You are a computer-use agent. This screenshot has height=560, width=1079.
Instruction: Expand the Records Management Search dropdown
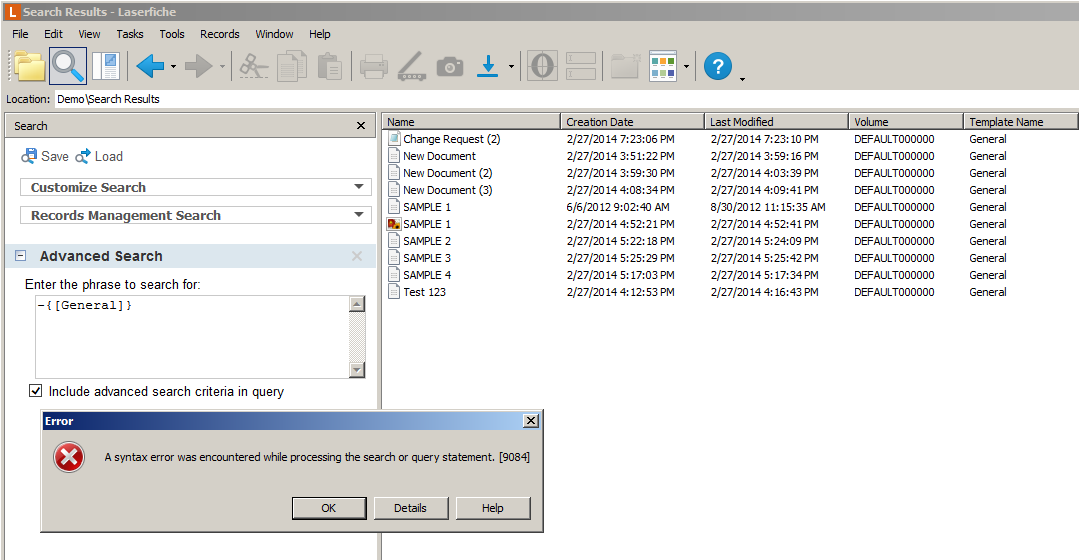click(359, 215)
